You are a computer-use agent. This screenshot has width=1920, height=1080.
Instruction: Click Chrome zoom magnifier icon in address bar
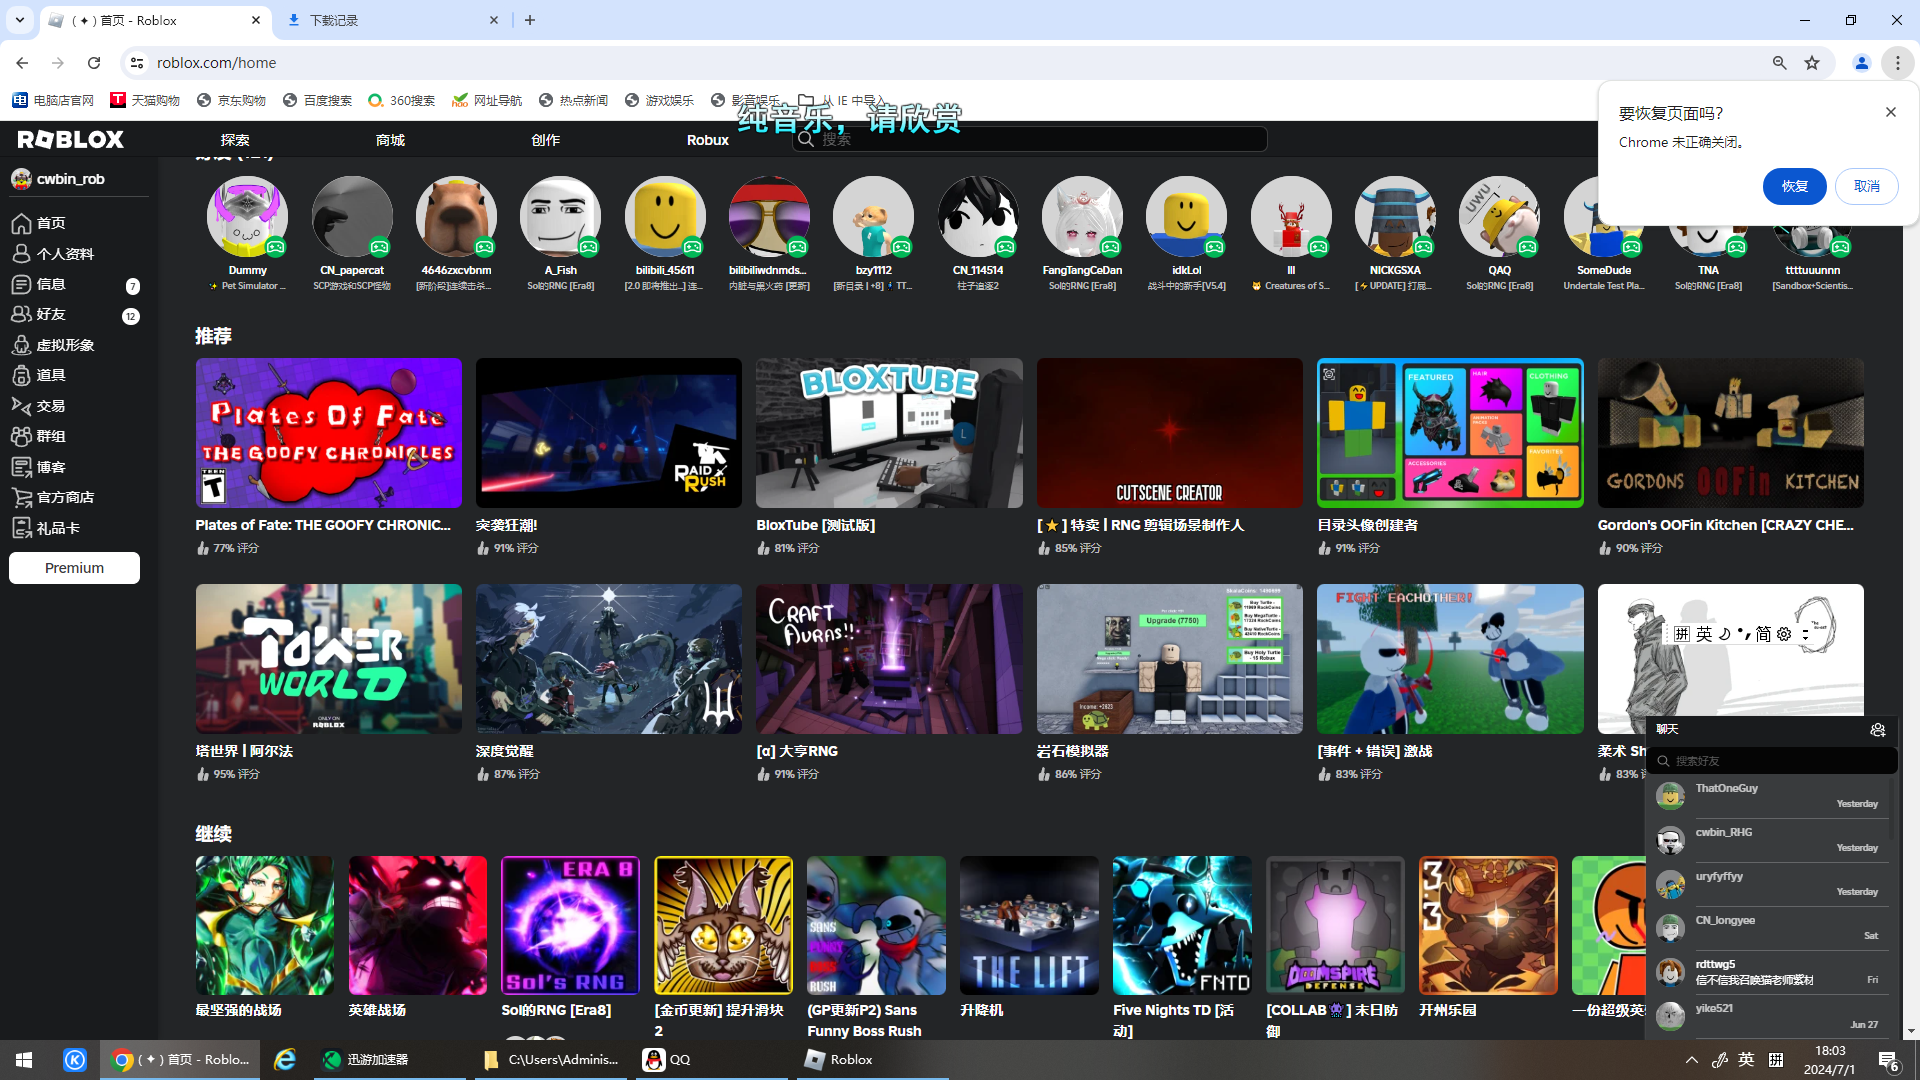tap(1780, 63)
